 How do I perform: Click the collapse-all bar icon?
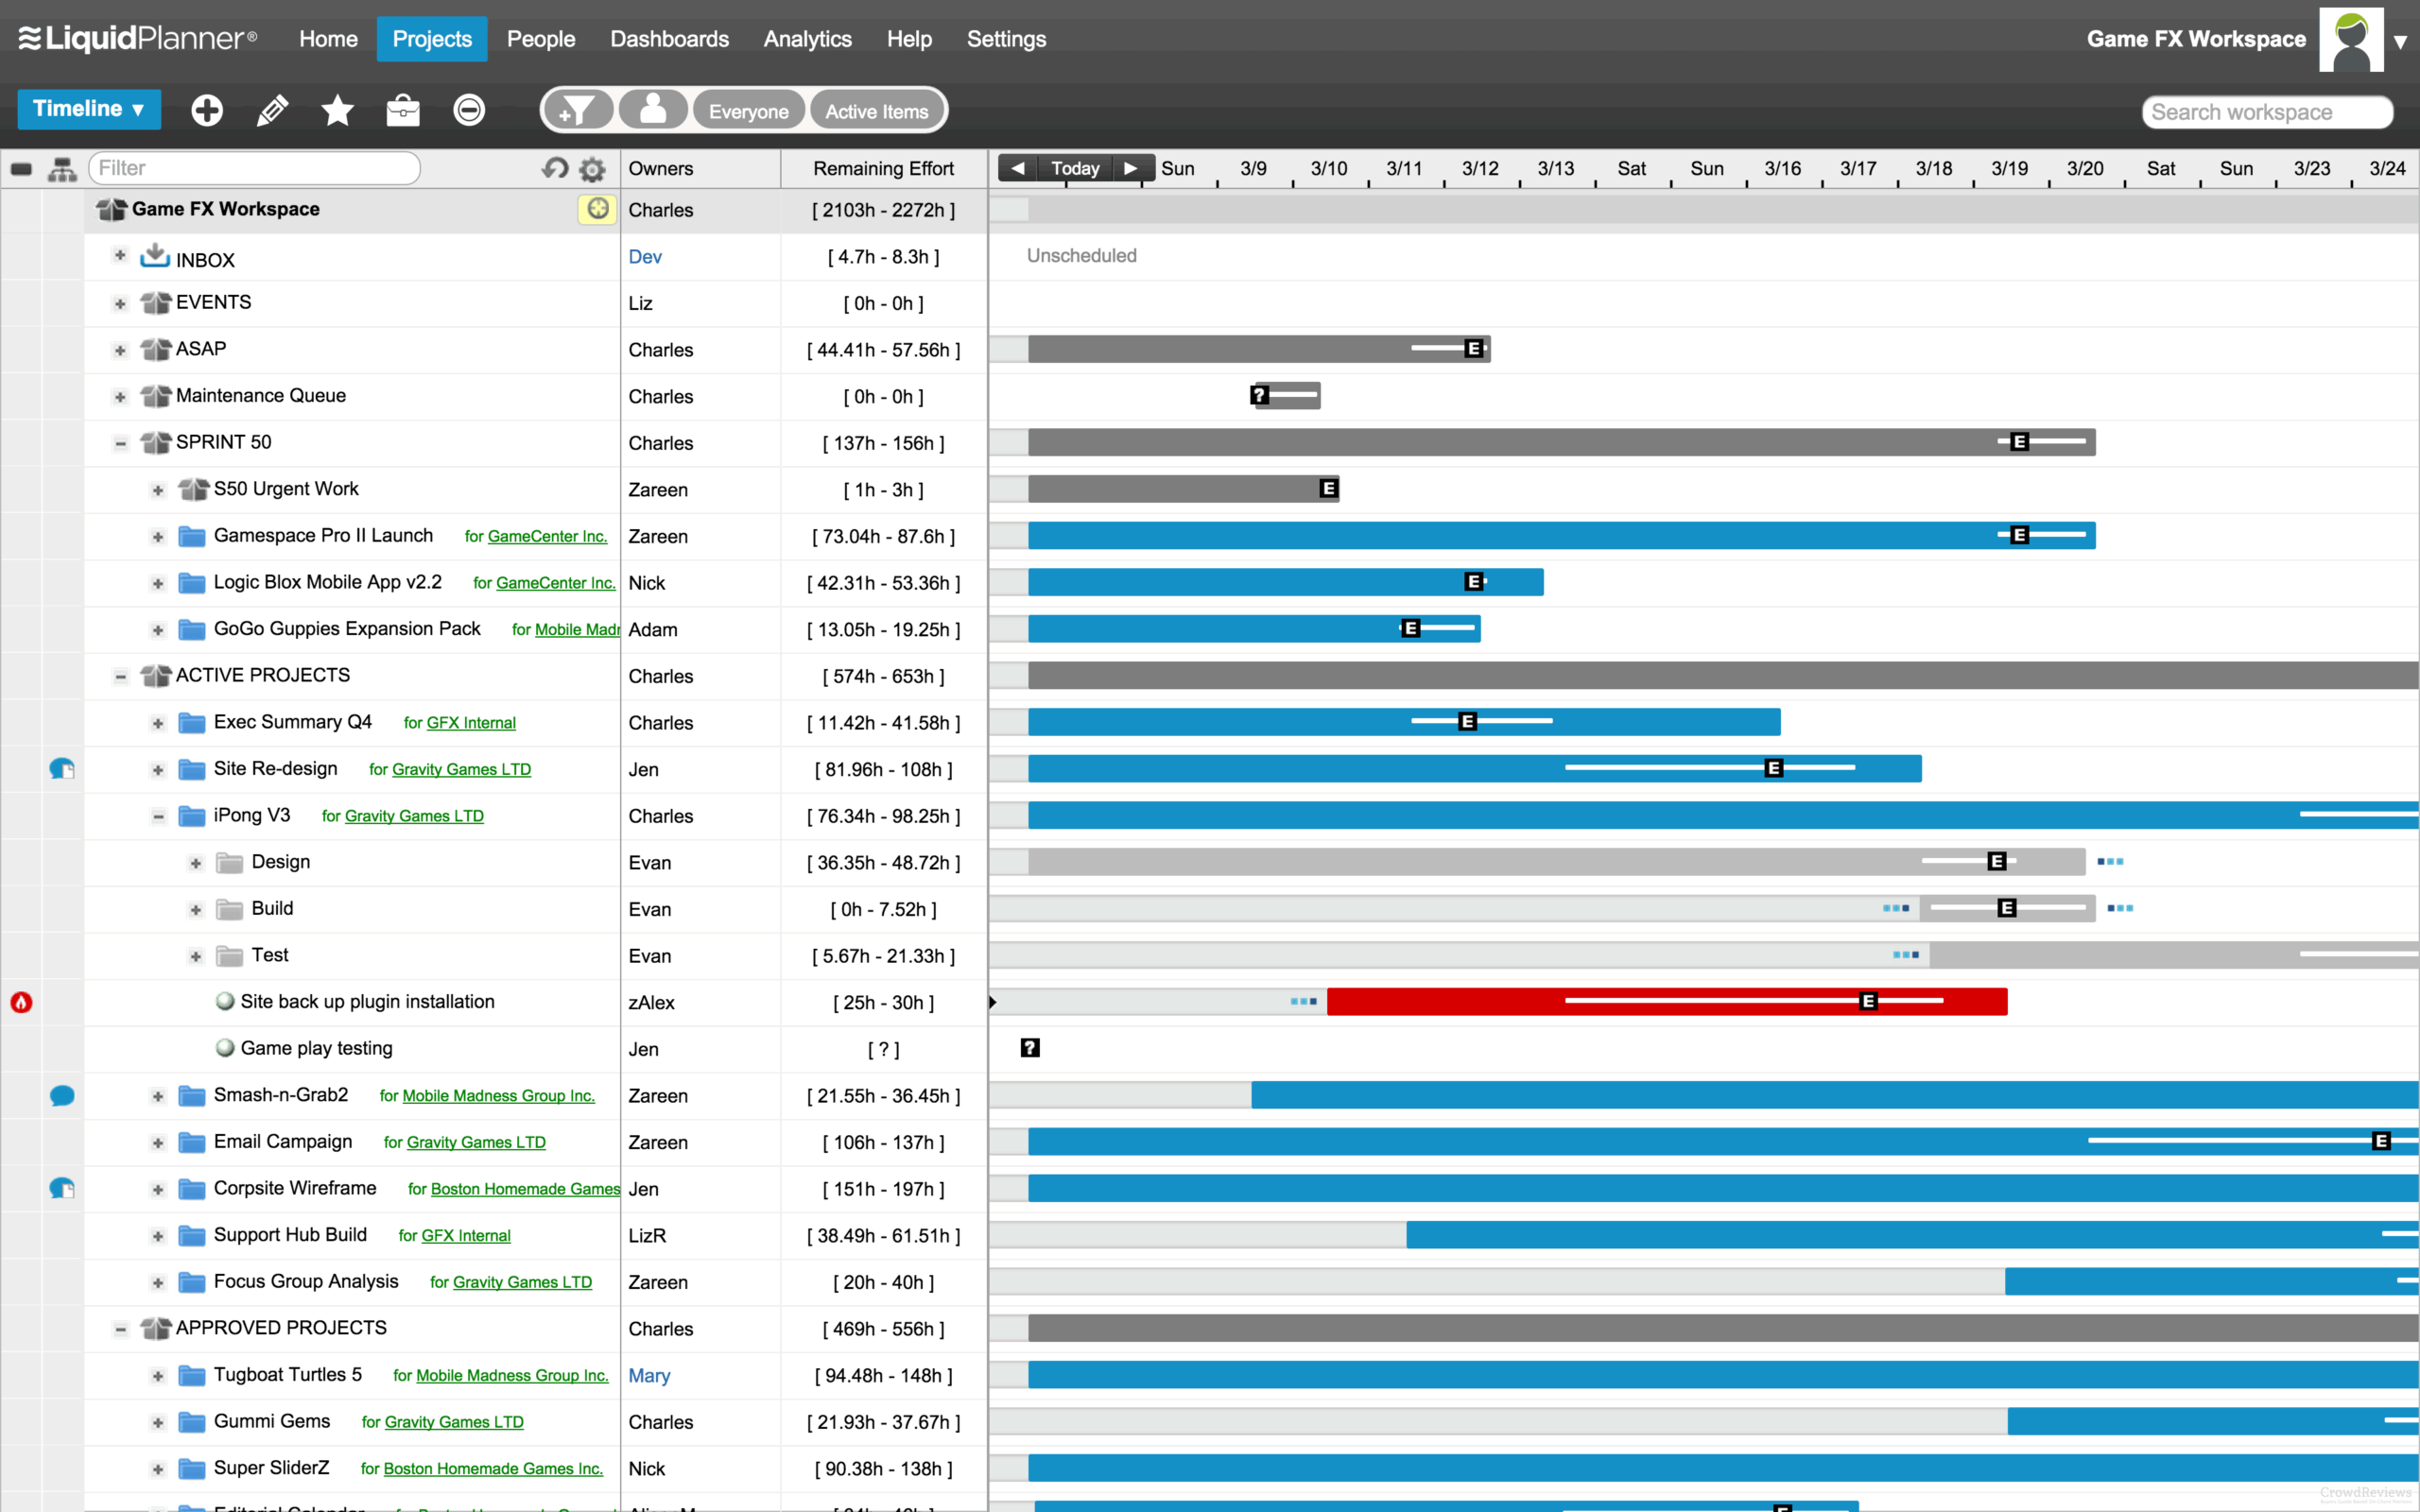(x=20, y=169)
